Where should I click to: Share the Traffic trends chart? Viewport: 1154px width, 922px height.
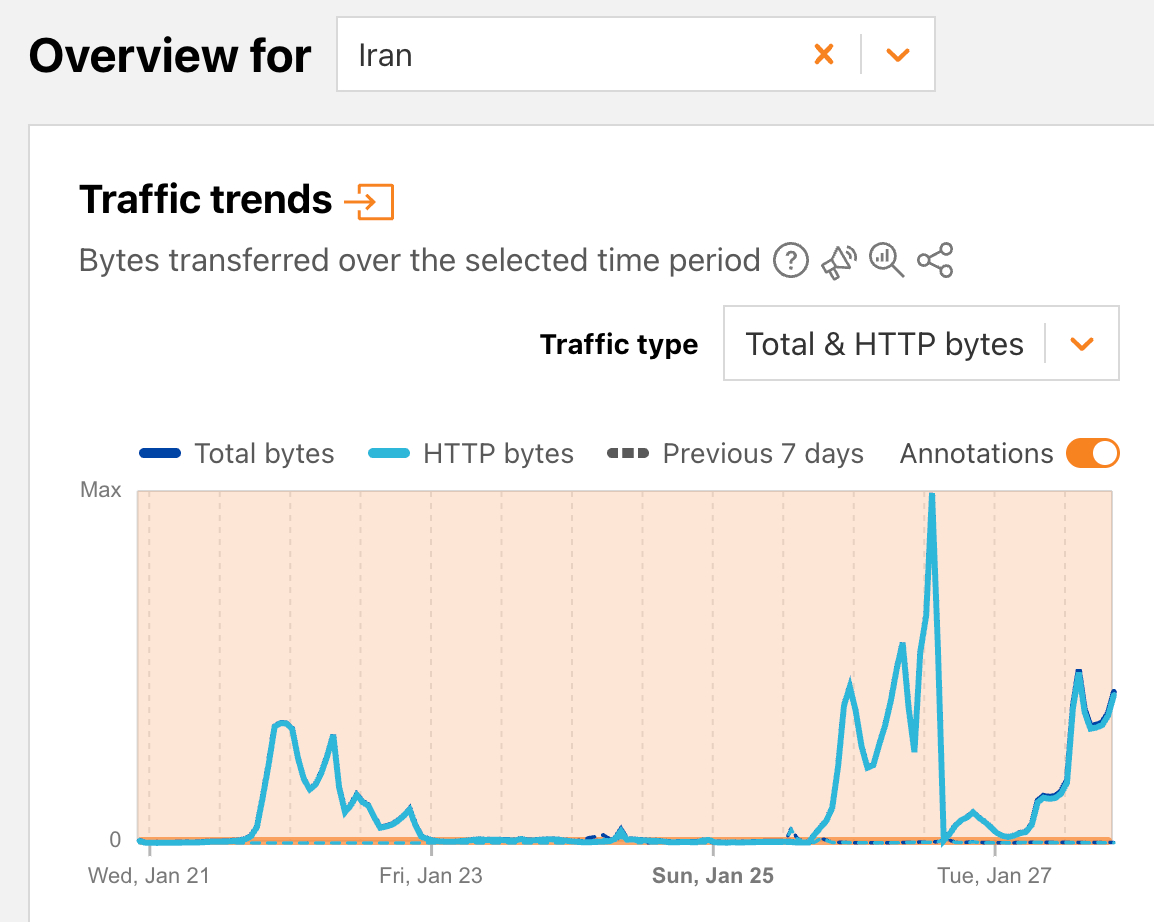[x=935, y=262]
